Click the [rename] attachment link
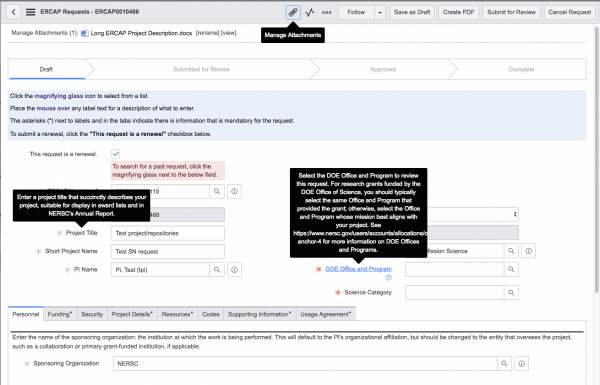The height and width of the screenshot is (385, 600). (207, 33)
